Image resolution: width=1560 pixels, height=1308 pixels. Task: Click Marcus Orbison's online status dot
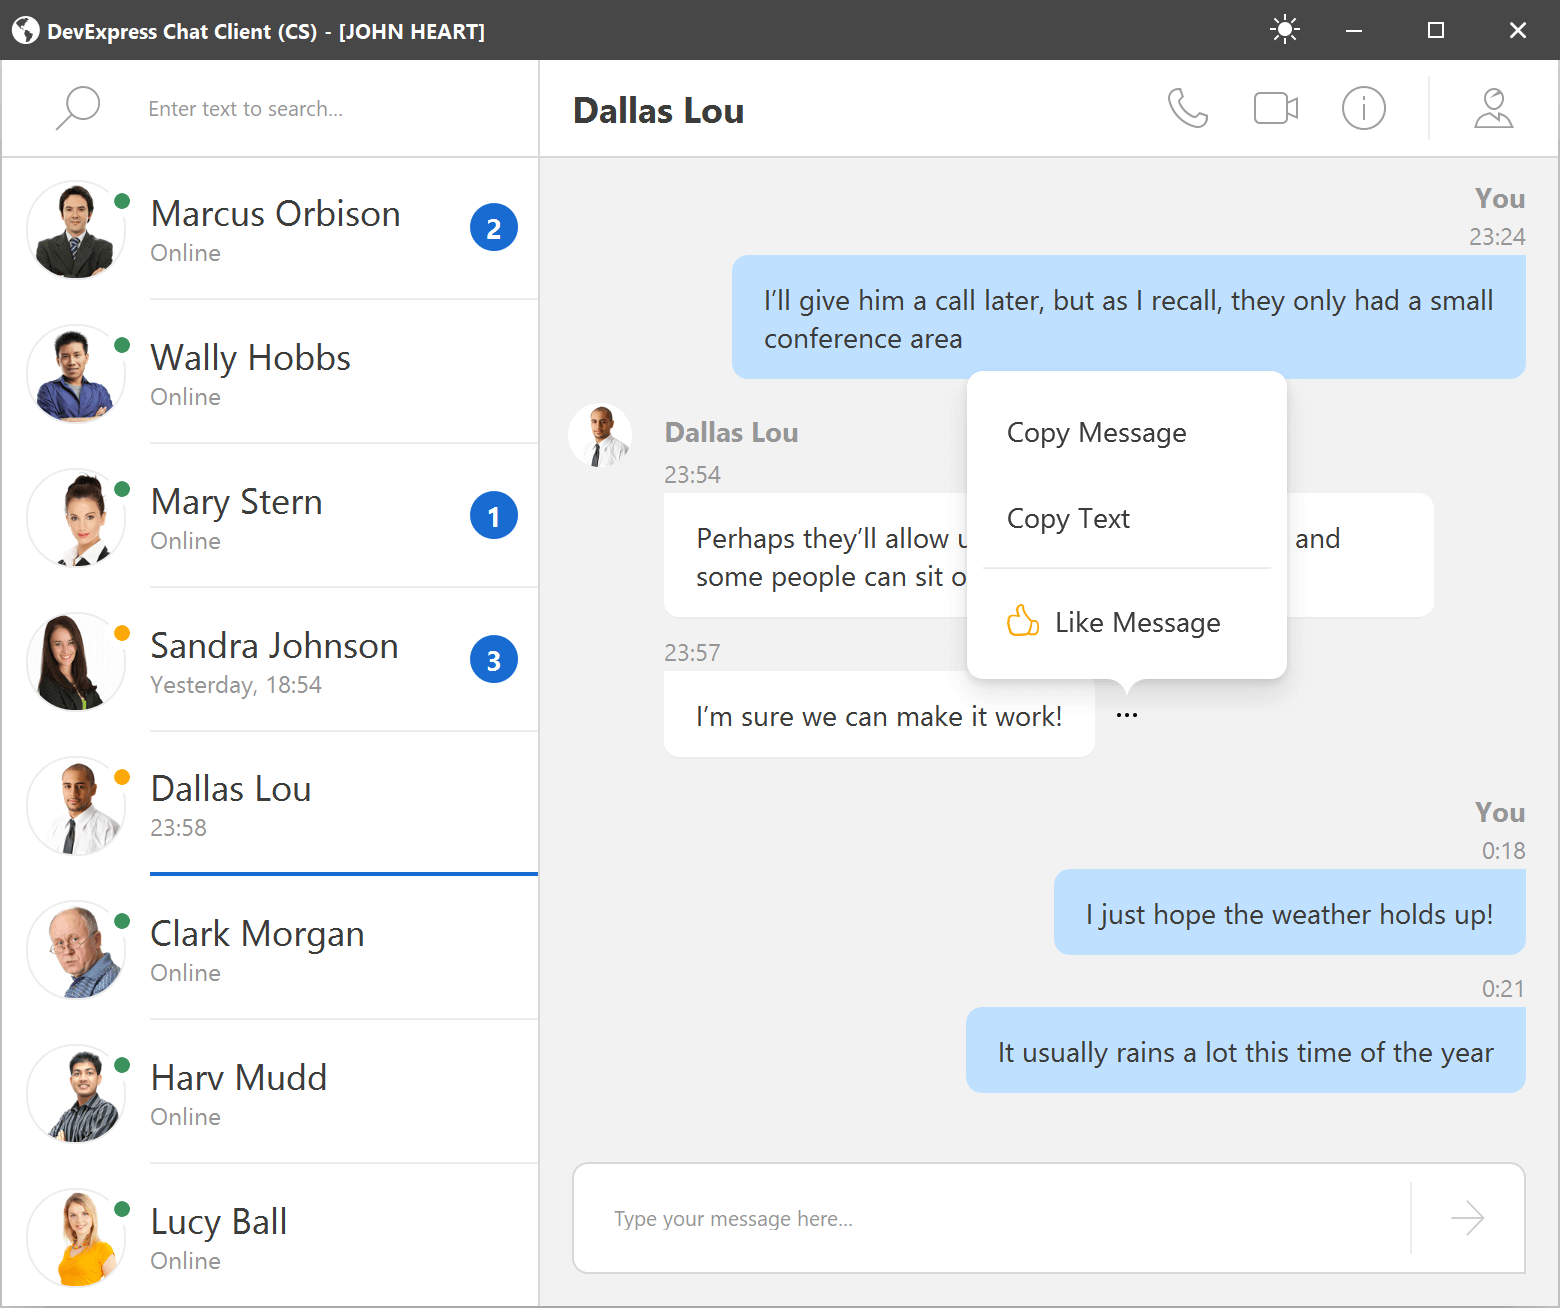(x=122, y=201)
